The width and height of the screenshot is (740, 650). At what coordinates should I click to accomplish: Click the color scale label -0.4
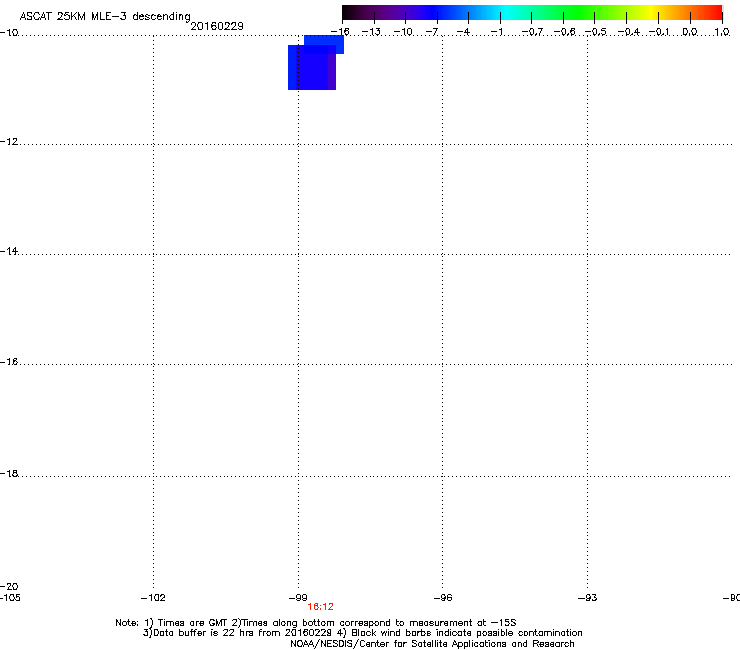[629, 32]
